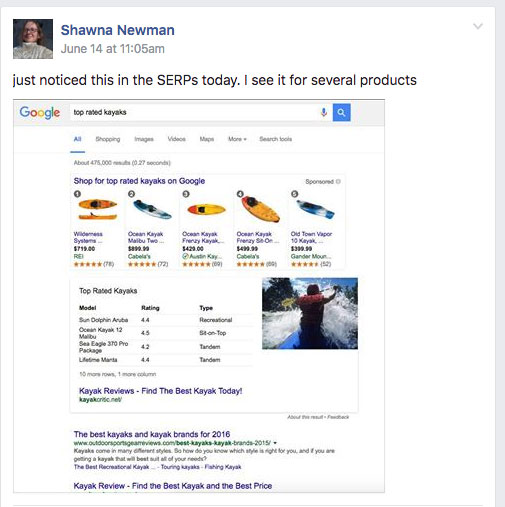
Task: Click the Recreational type cell
Action: (216, 320)
